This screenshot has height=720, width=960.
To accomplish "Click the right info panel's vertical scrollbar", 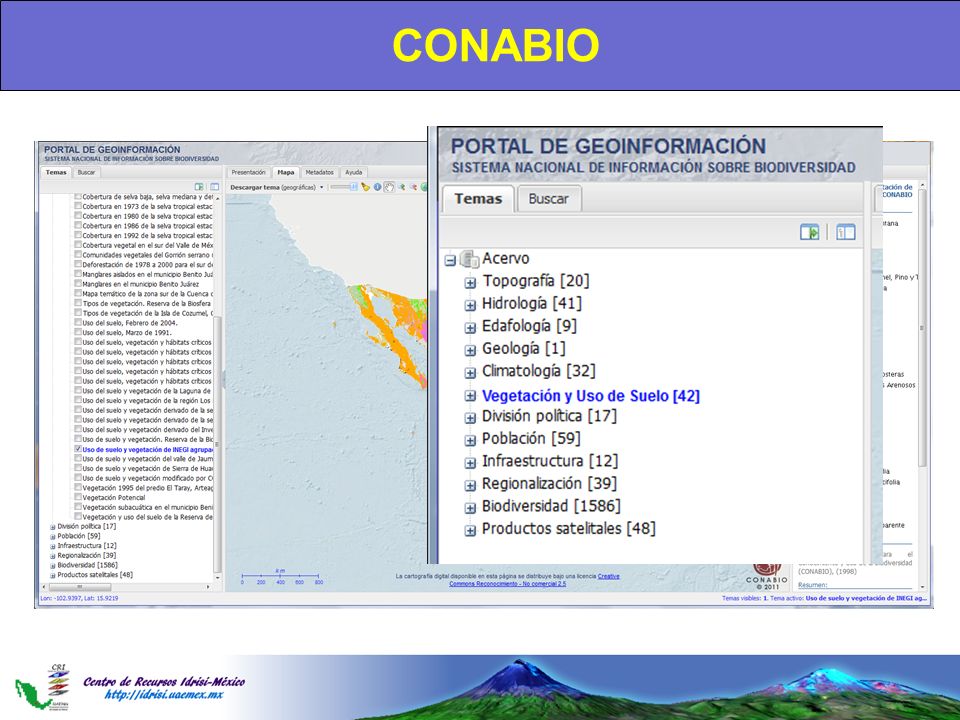I will coord(923,386).
